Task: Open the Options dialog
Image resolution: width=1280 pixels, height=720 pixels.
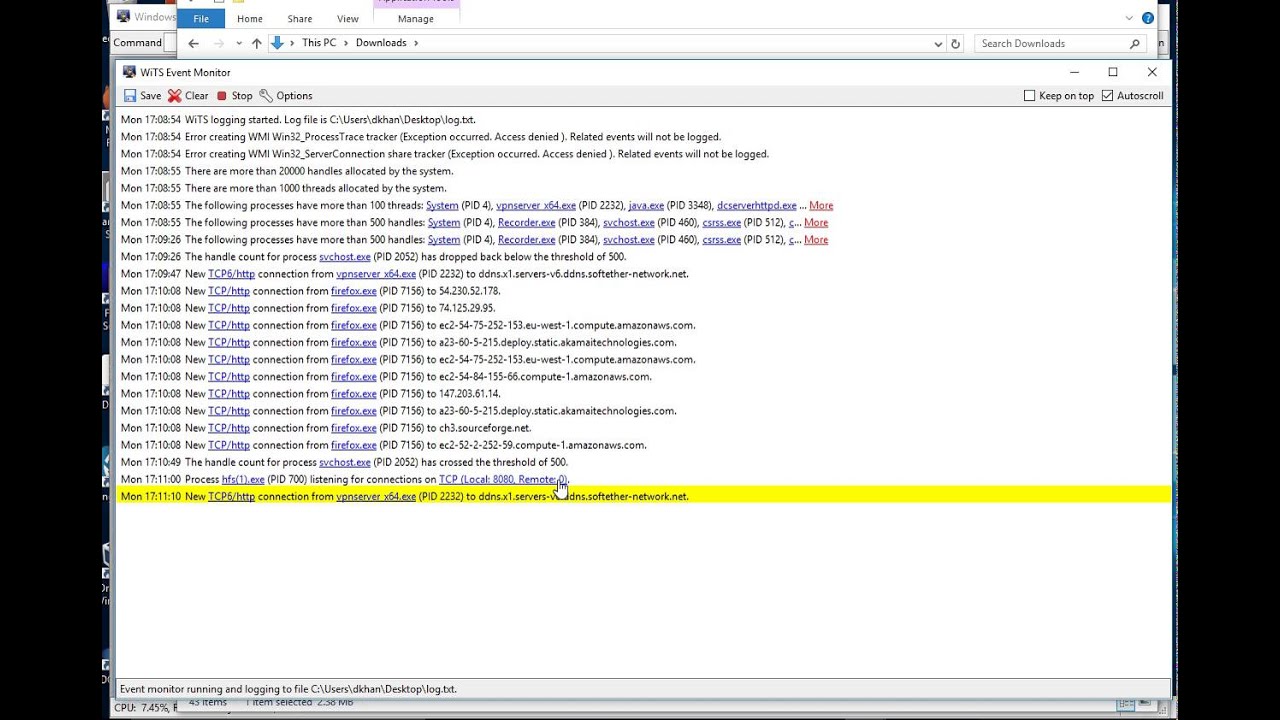Action: tap(286, 96)
